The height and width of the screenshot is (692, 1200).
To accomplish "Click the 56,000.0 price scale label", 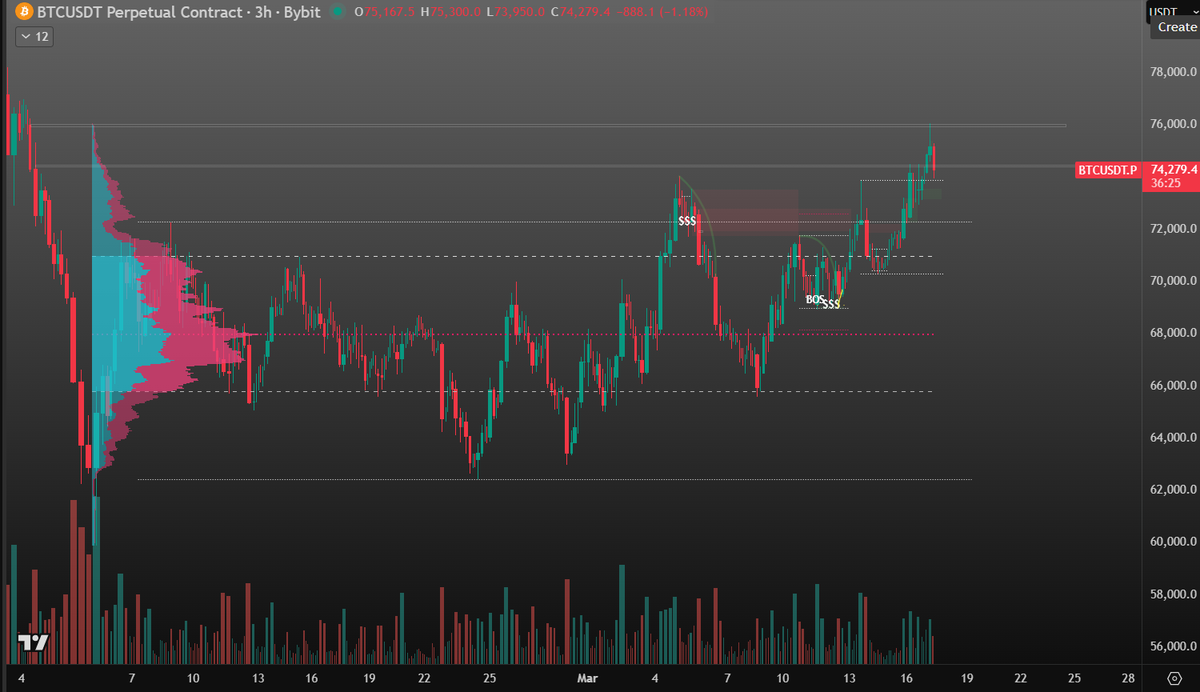I will (x=1174, y=647).
